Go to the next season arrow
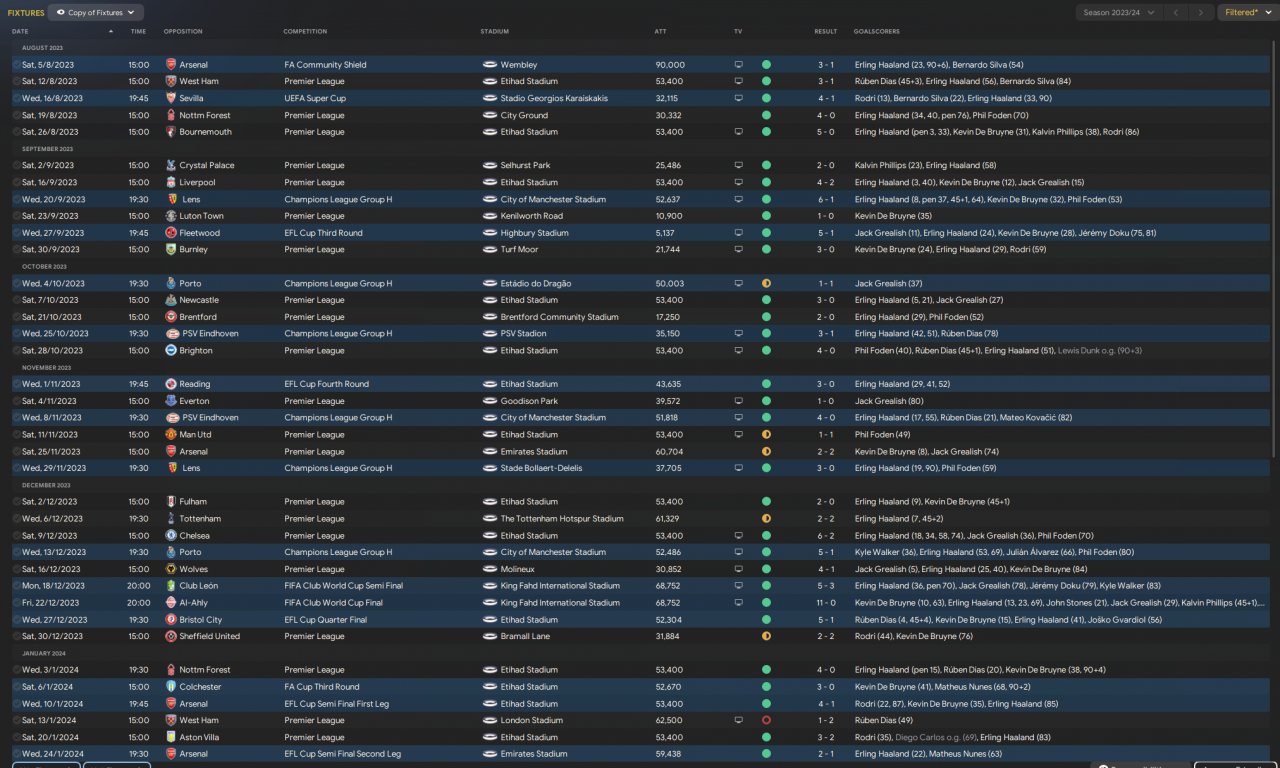Image resolution: width=1280 pixels, height=768 pixels. pyautogui.click(x=1201, y=12)
